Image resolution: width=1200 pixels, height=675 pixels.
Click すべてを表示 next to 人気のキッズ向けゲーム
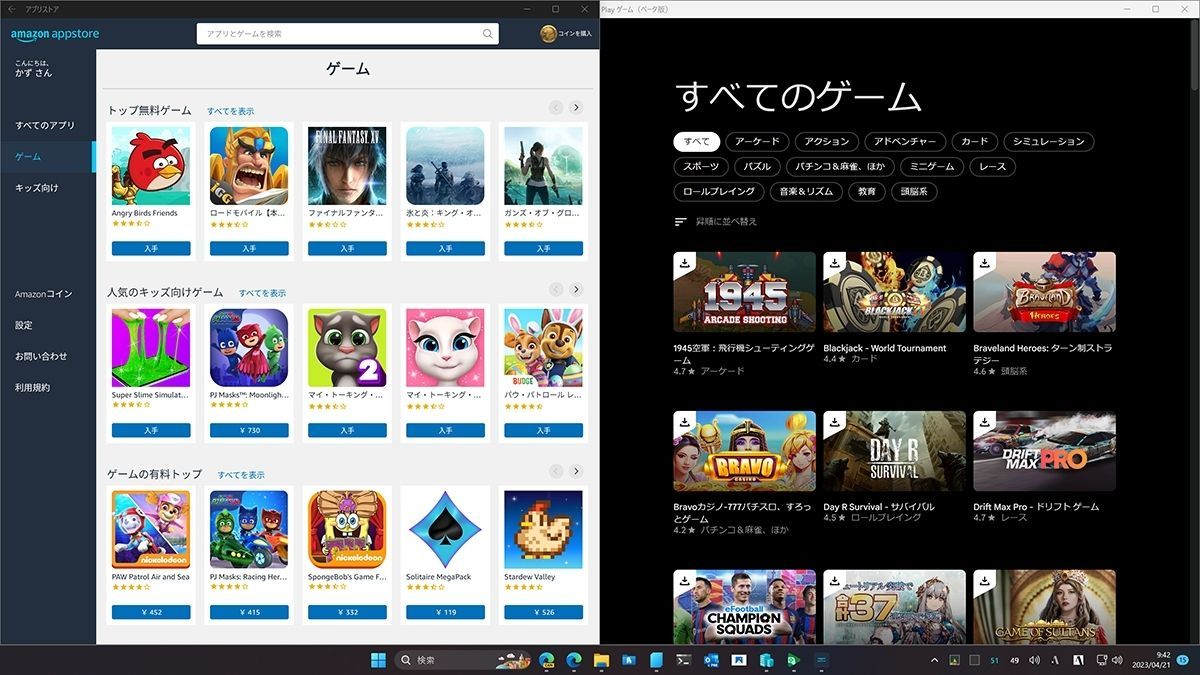[262, 293]
